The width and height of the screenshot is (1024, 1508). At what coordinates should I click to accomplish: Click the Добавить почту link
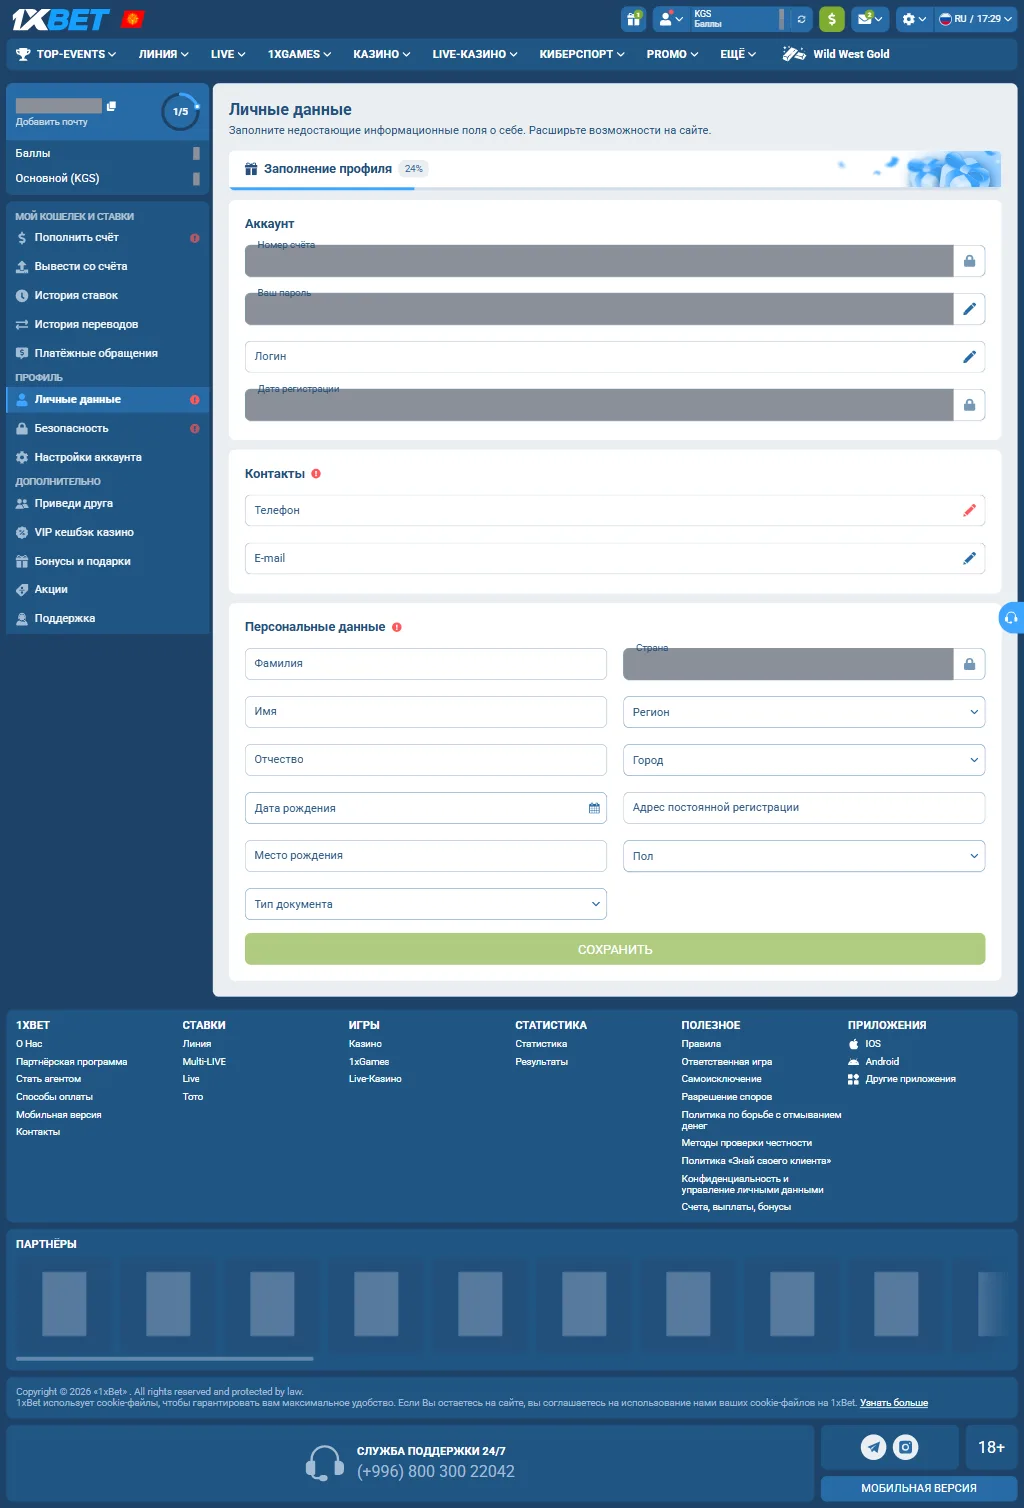click(52, 122)
